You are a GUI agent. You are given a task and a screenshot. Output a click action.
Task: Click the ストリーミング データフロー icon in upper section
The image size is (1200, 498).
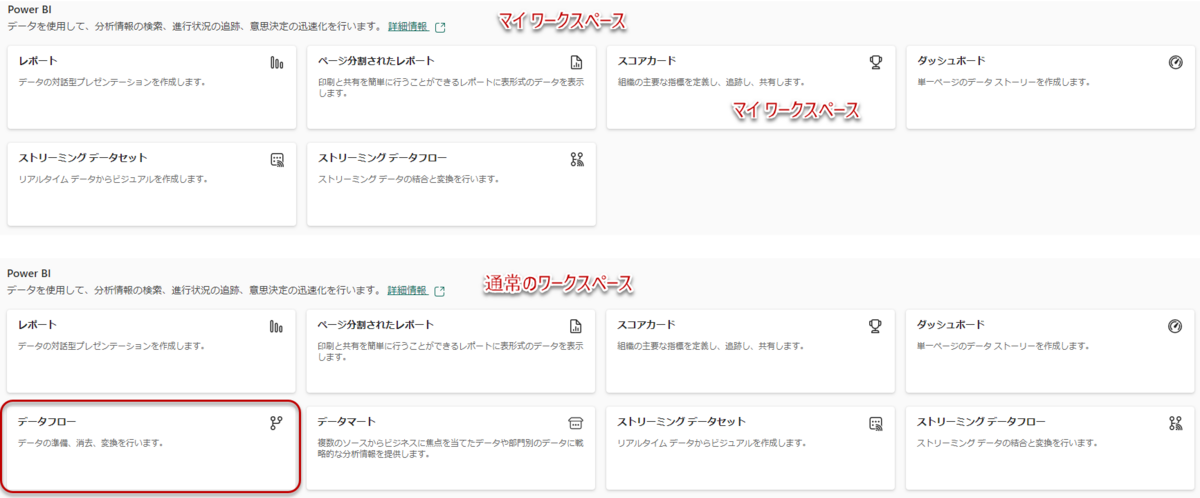[x=576, y=159]
